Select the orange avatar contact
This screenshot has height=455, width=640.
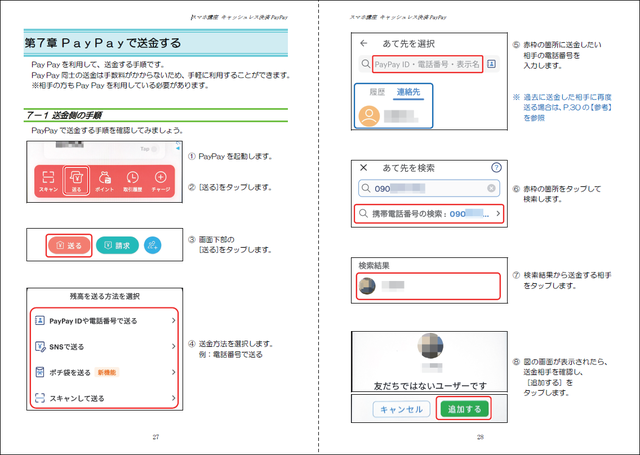click(369, 116)
